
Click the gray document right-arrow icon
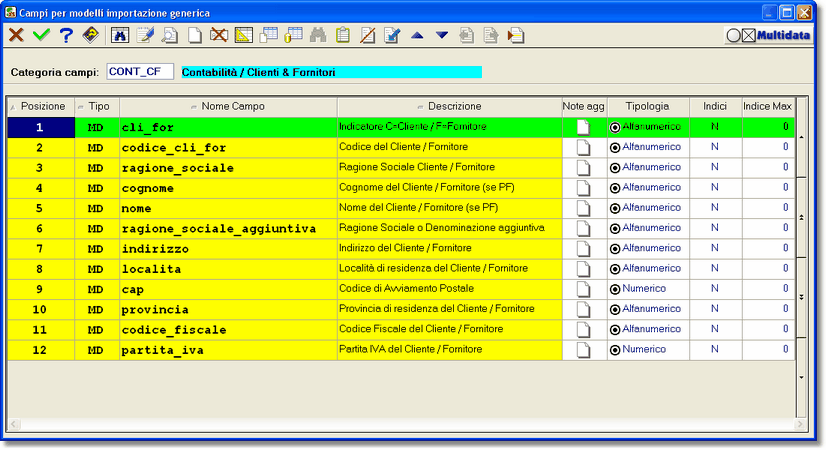point(491,35)
